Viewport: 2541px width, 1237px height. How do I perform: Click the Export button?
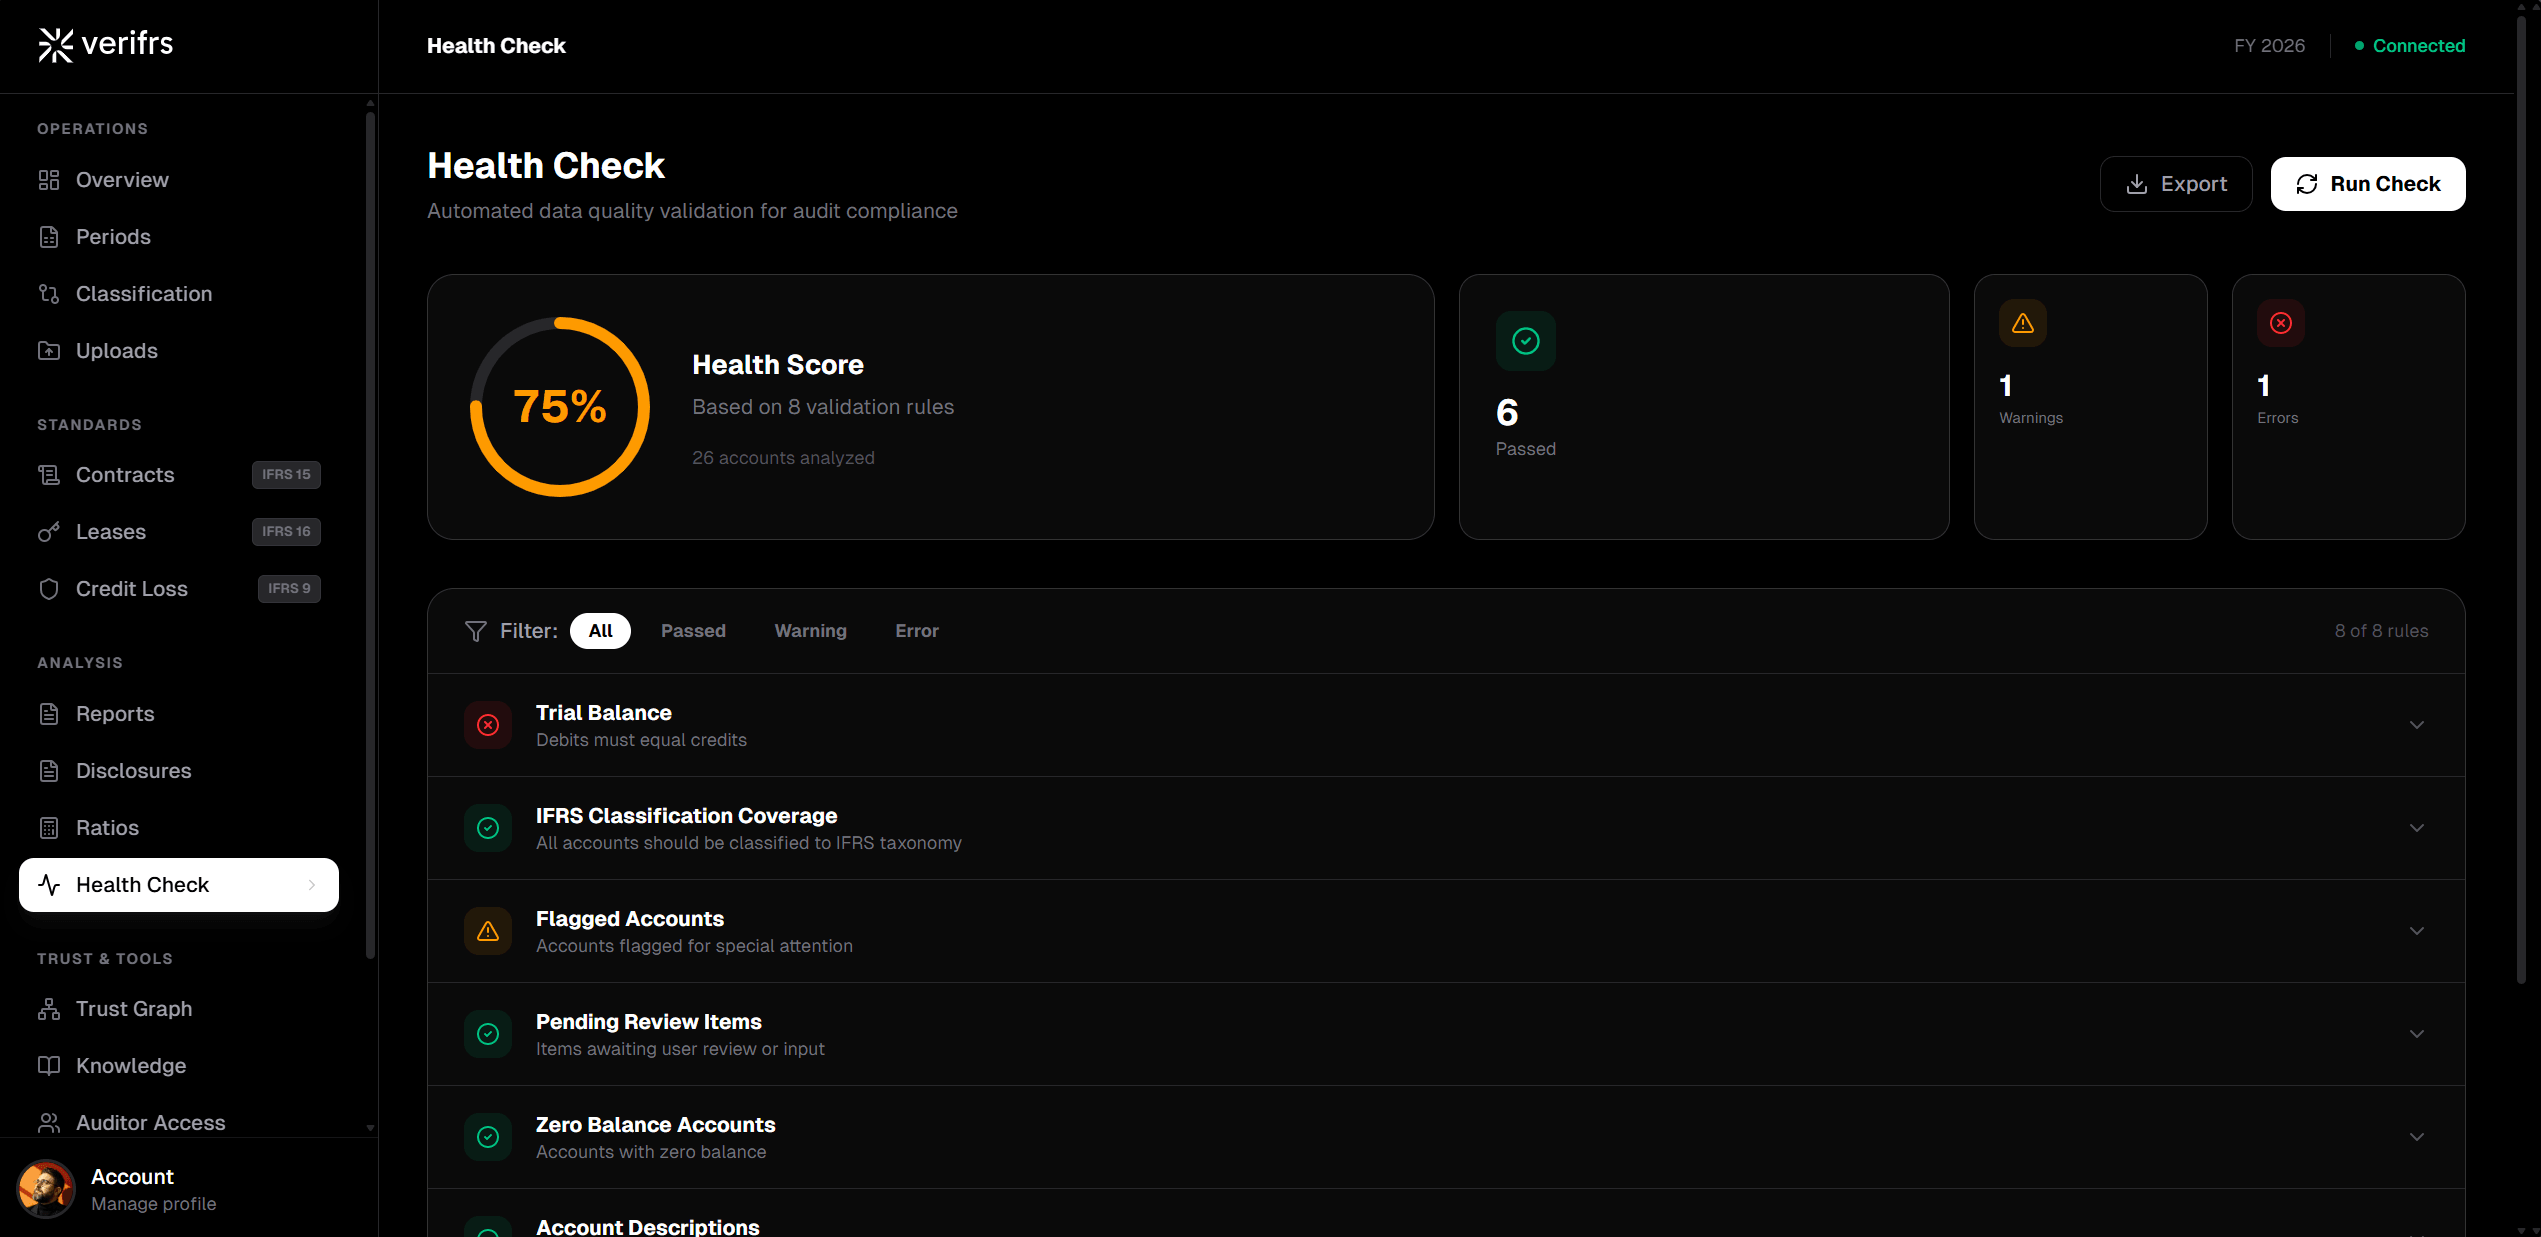click(2175, 184)
